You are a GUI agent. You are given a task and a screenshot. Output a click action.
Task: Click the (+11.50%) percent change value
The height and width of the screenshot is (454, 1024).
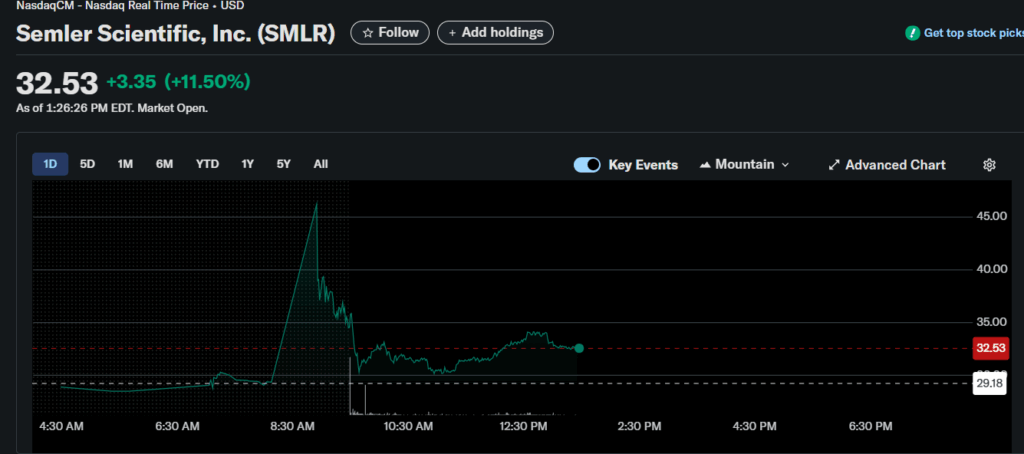coord(207,82)
